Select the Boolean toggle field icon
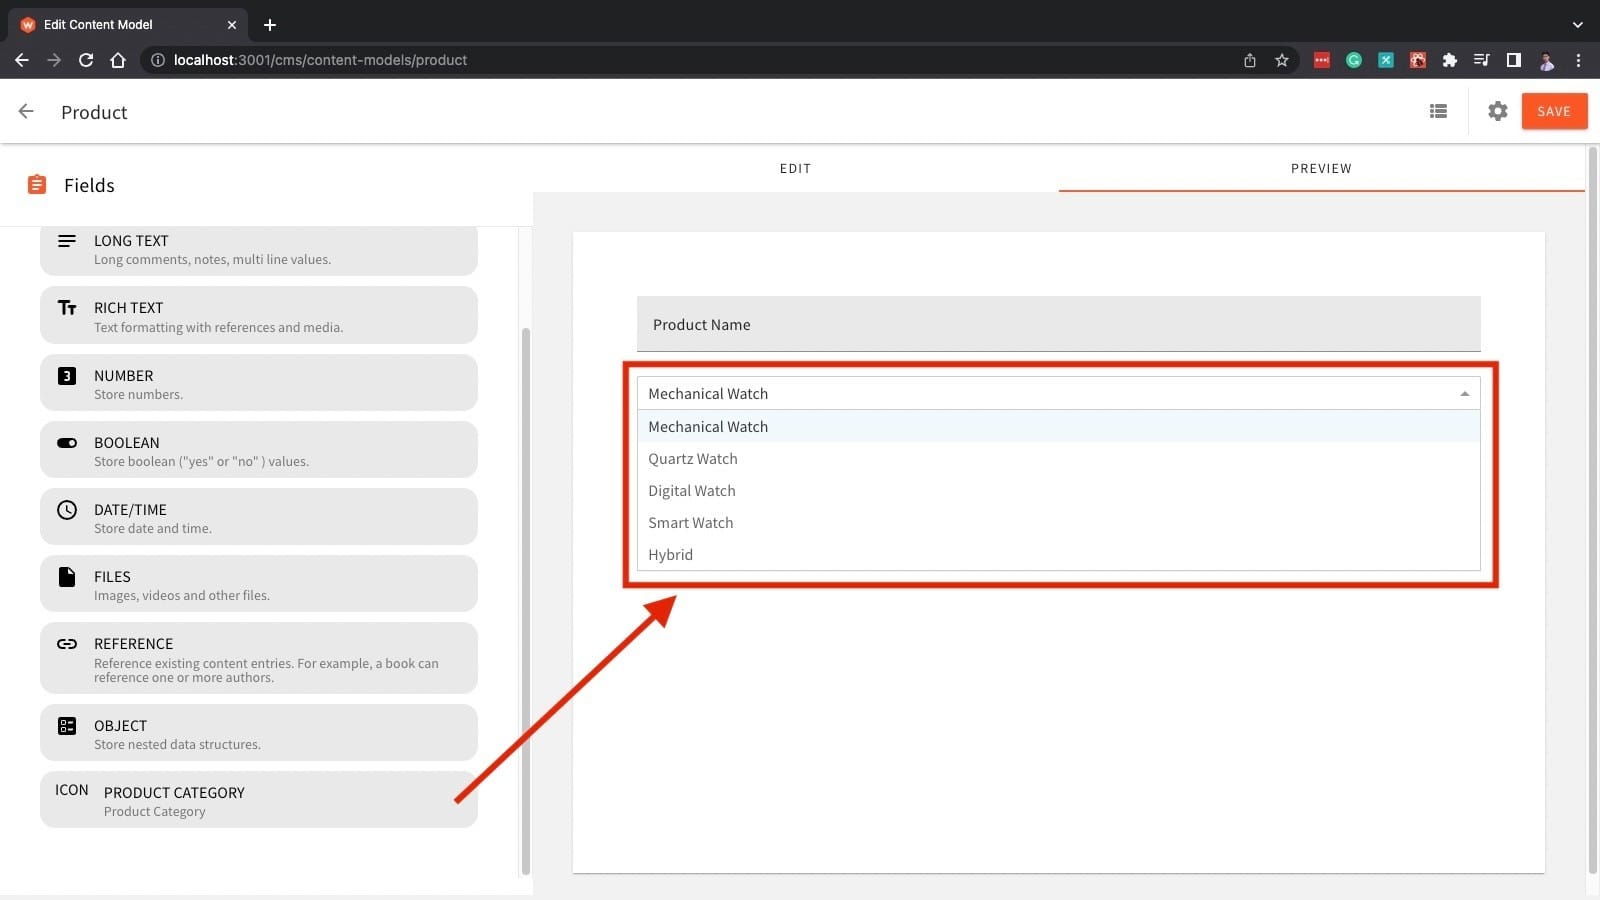This screenshot has height=900, width=1600. pos(67,443)
